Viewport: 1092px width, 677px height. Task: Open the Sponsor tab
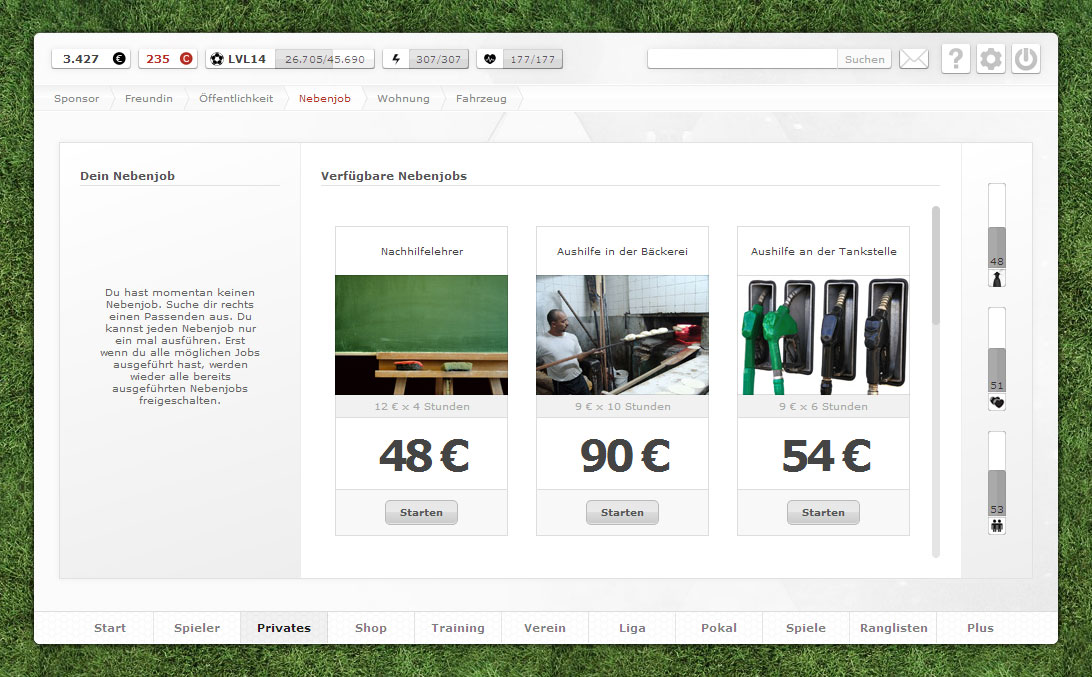pos(77,99)
